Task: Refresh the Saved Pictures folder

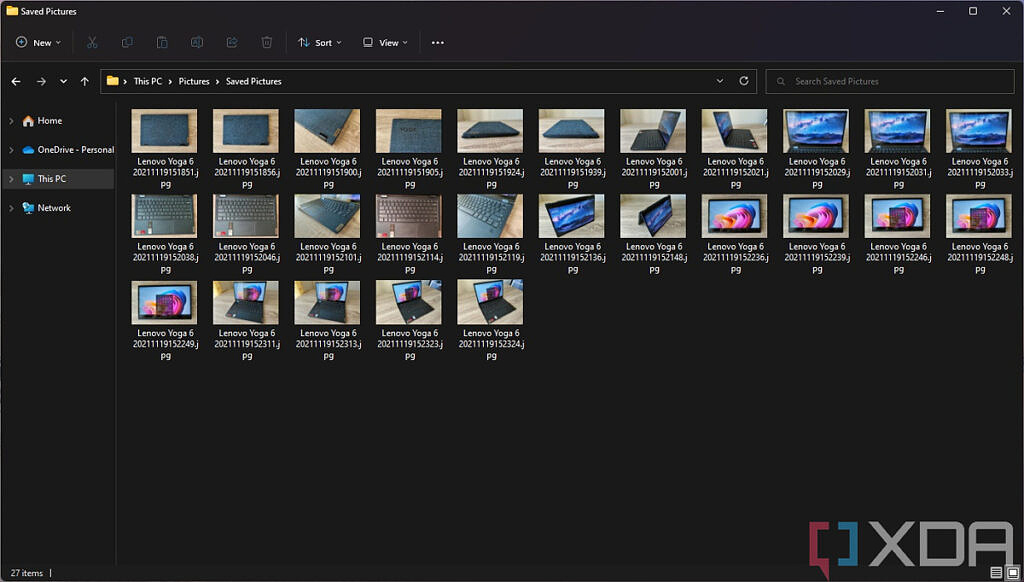Action: 743,81
